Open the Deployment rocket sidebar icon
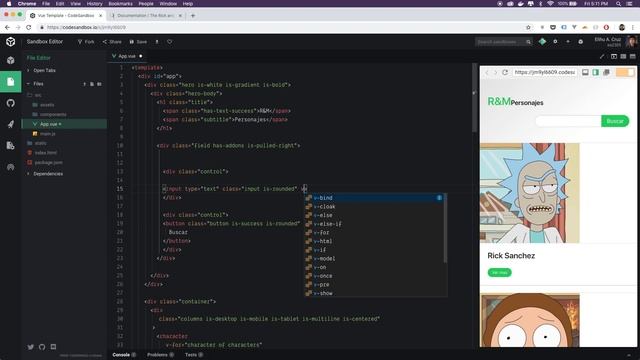Viewport: 640px width, 360px height. 11,124
